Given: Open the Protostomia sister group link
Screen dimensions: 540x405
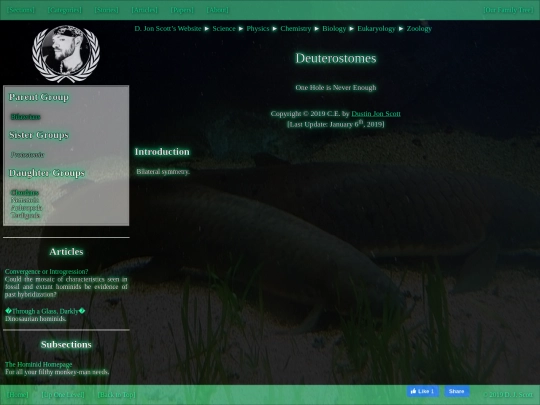Looking at the screenshot, I should pos(27,155).
